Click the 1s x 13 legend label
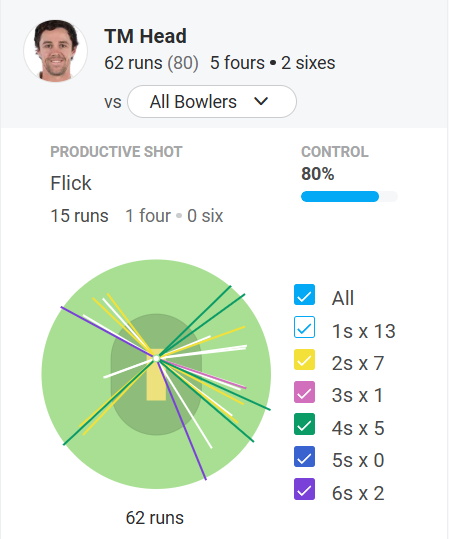Image resolution: width=449 pixels, height=539 pixels. pos(363,331)
